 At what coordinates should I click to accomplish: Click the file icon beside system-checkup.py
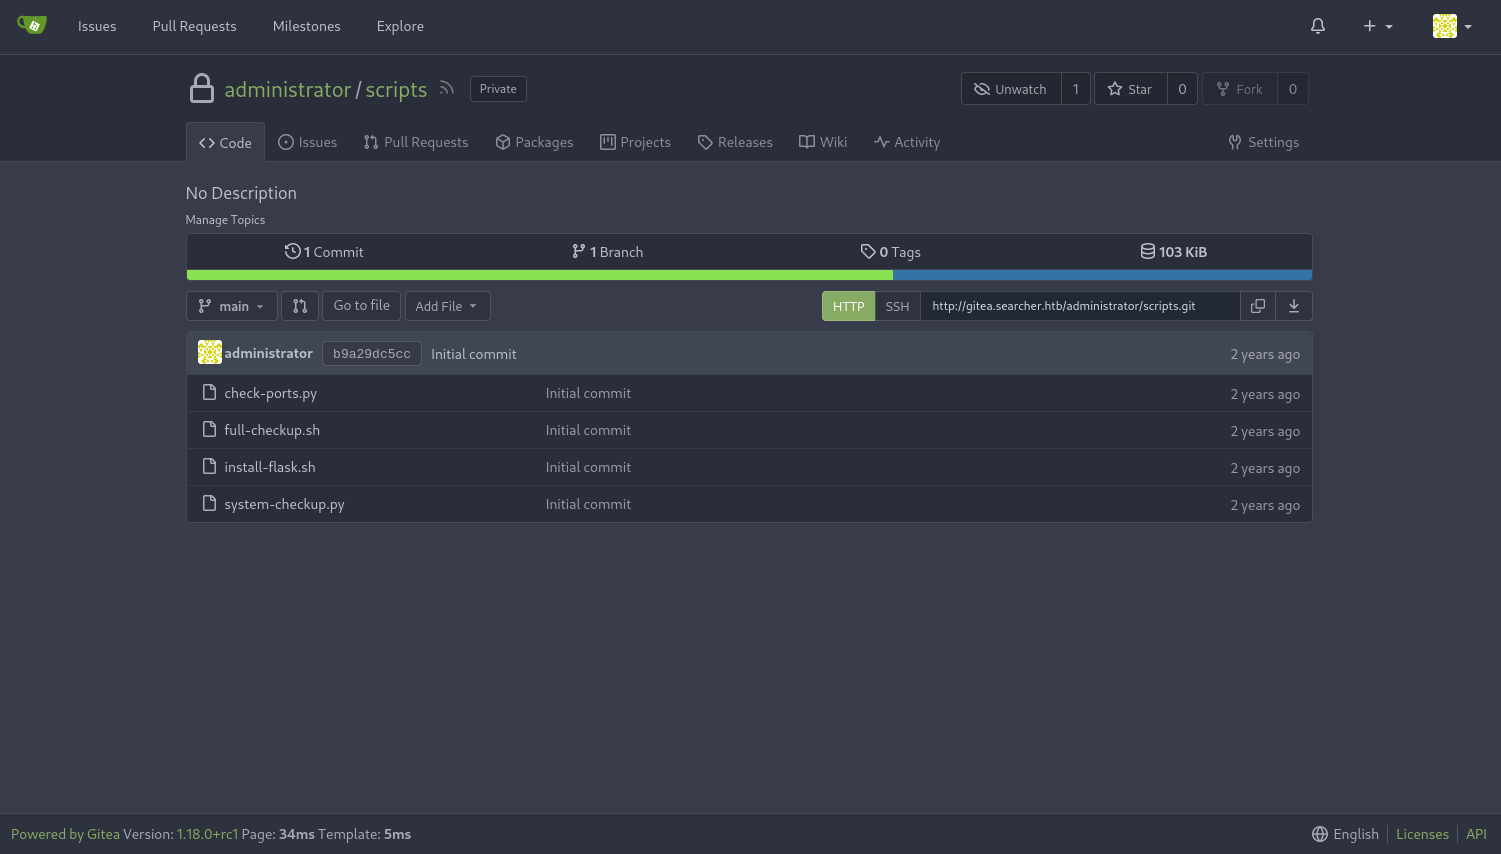click(x=209, y=503)
